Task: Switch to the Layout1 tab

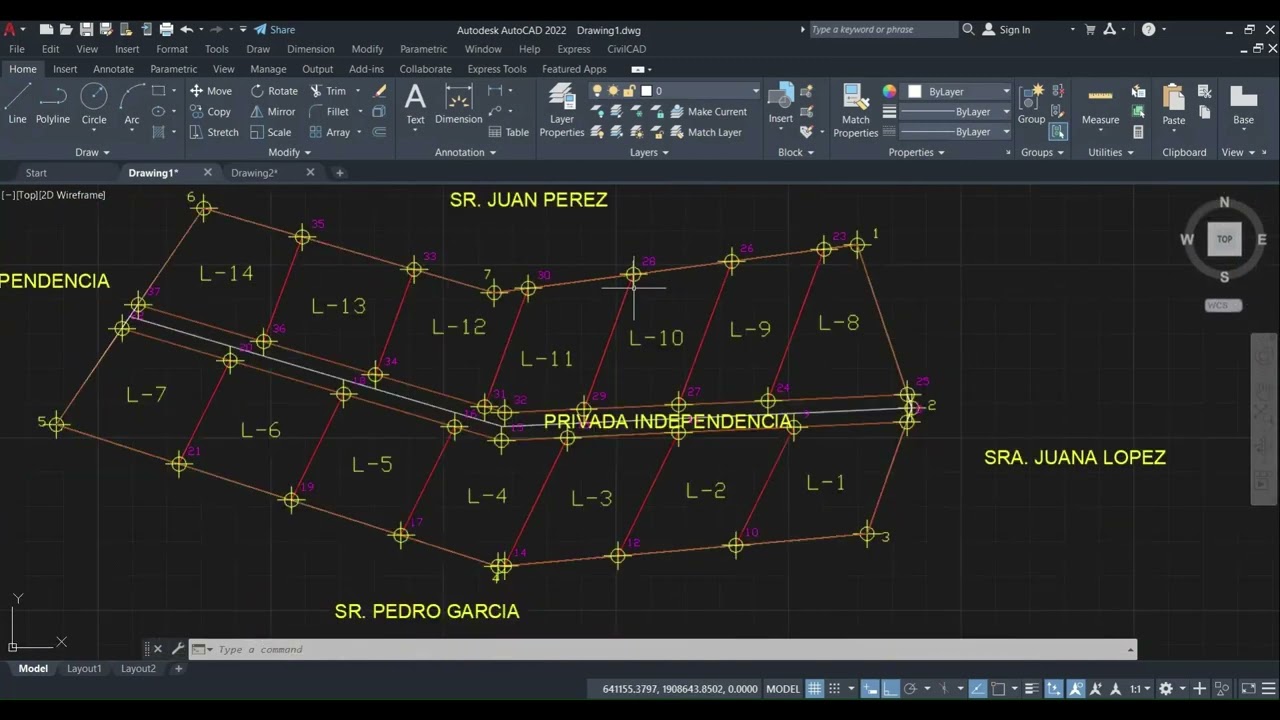Action: click(x=84, y=668)
